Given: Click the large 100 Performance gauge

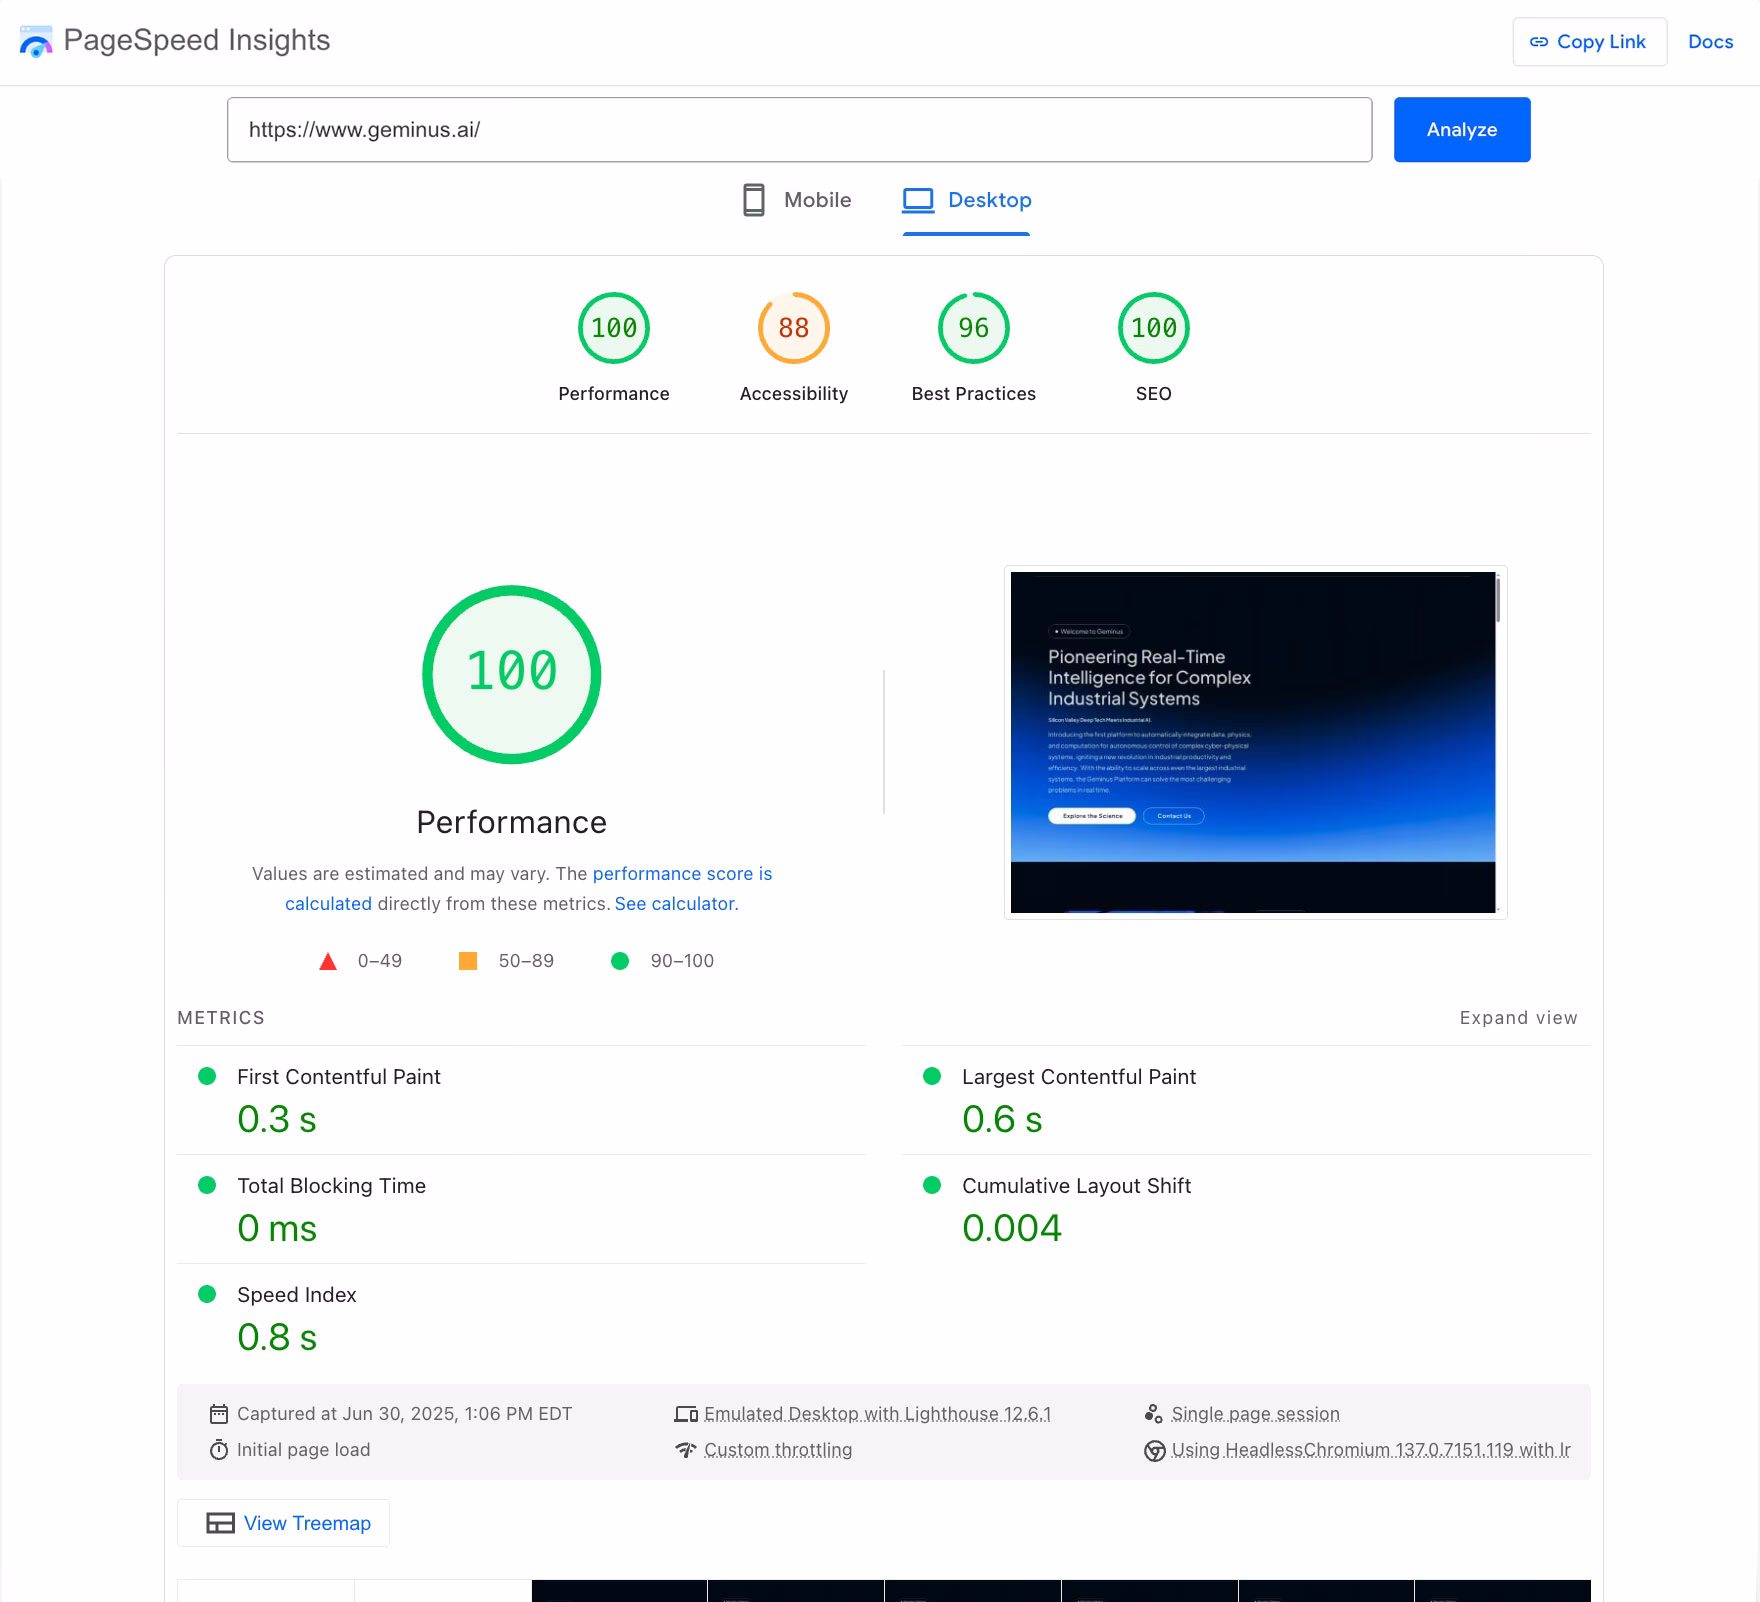Looking at the screenshot, I should (x=512, y=675).
